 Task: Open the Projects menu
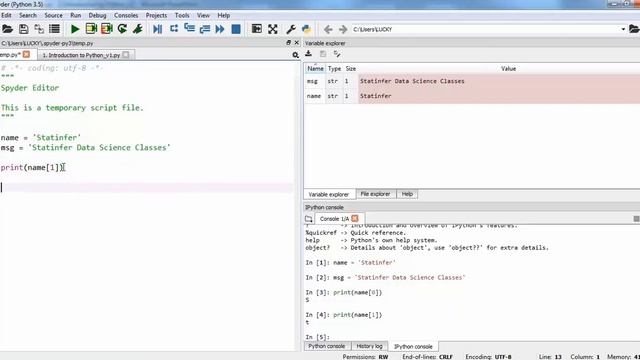[x=156, y=16]
